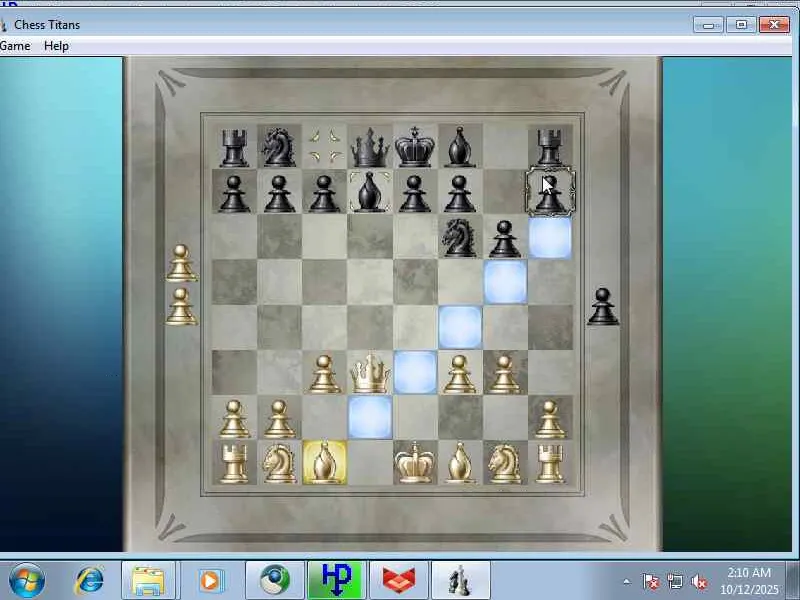Move bishop to highlighted square f4

pyautogui.click(x=460, y=327)
